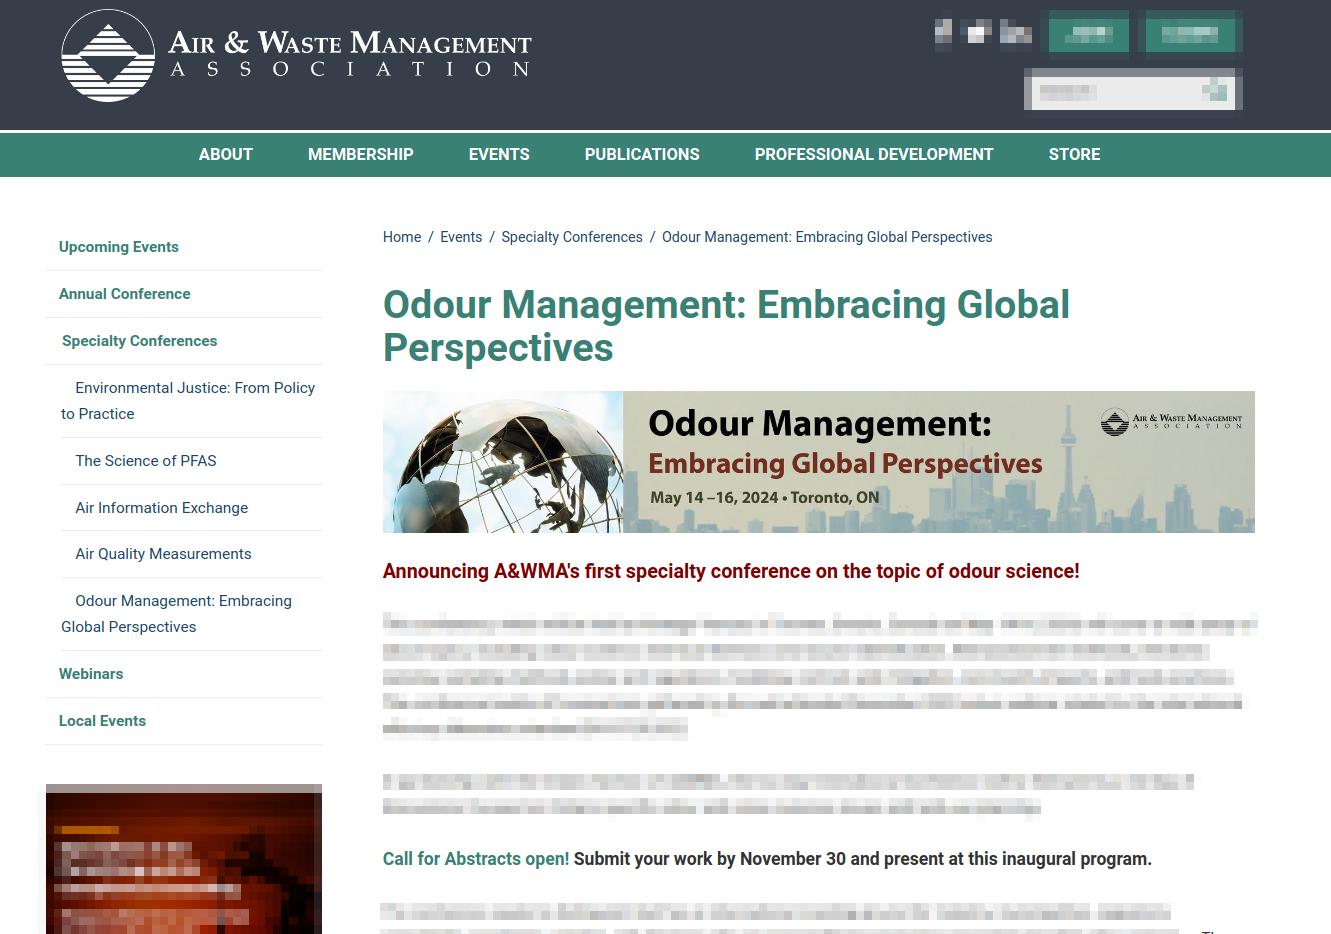Select Odour Management link in the left sidebar

pyautogui.click(x=177, y=614)
